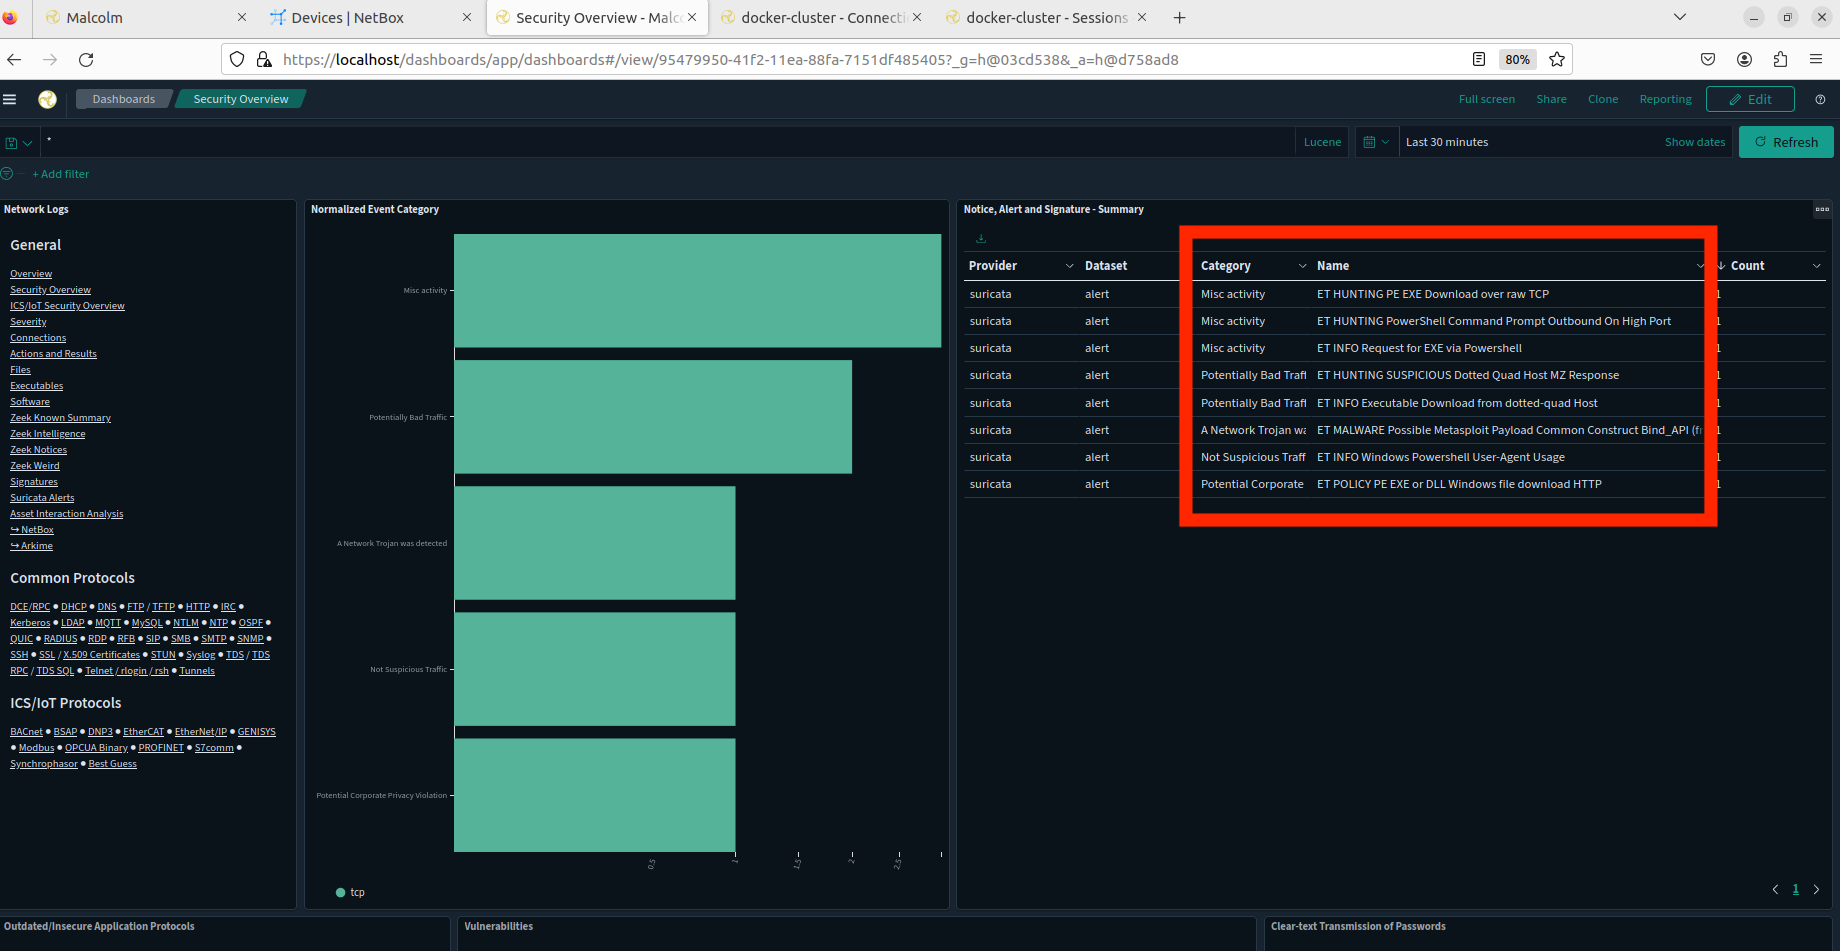The height and width of the screenshot is (951, 1840).
Task: Click the download icon in Summary panel
Action: (x=981, y=239)
